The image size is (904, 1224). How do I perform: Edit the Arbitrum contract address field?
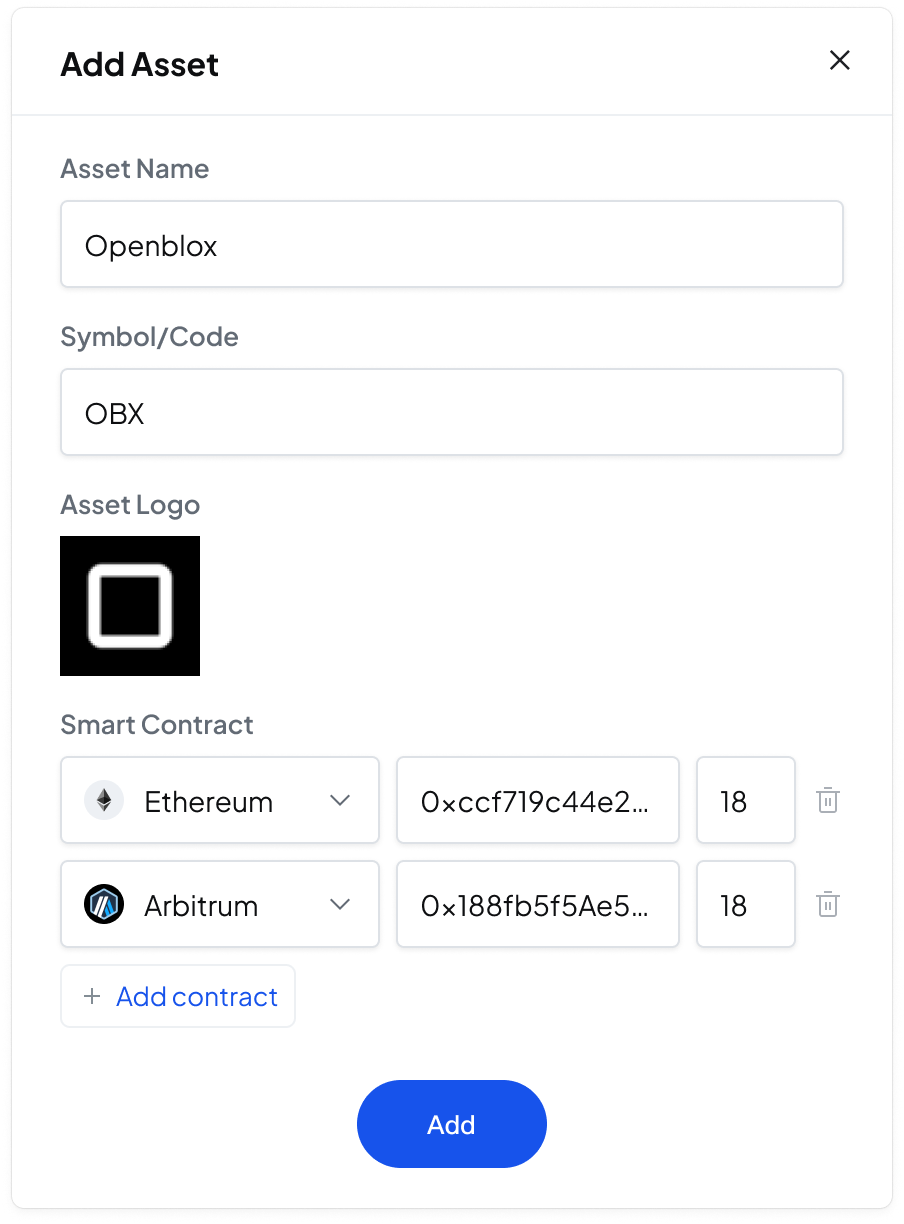click(538, 905)
